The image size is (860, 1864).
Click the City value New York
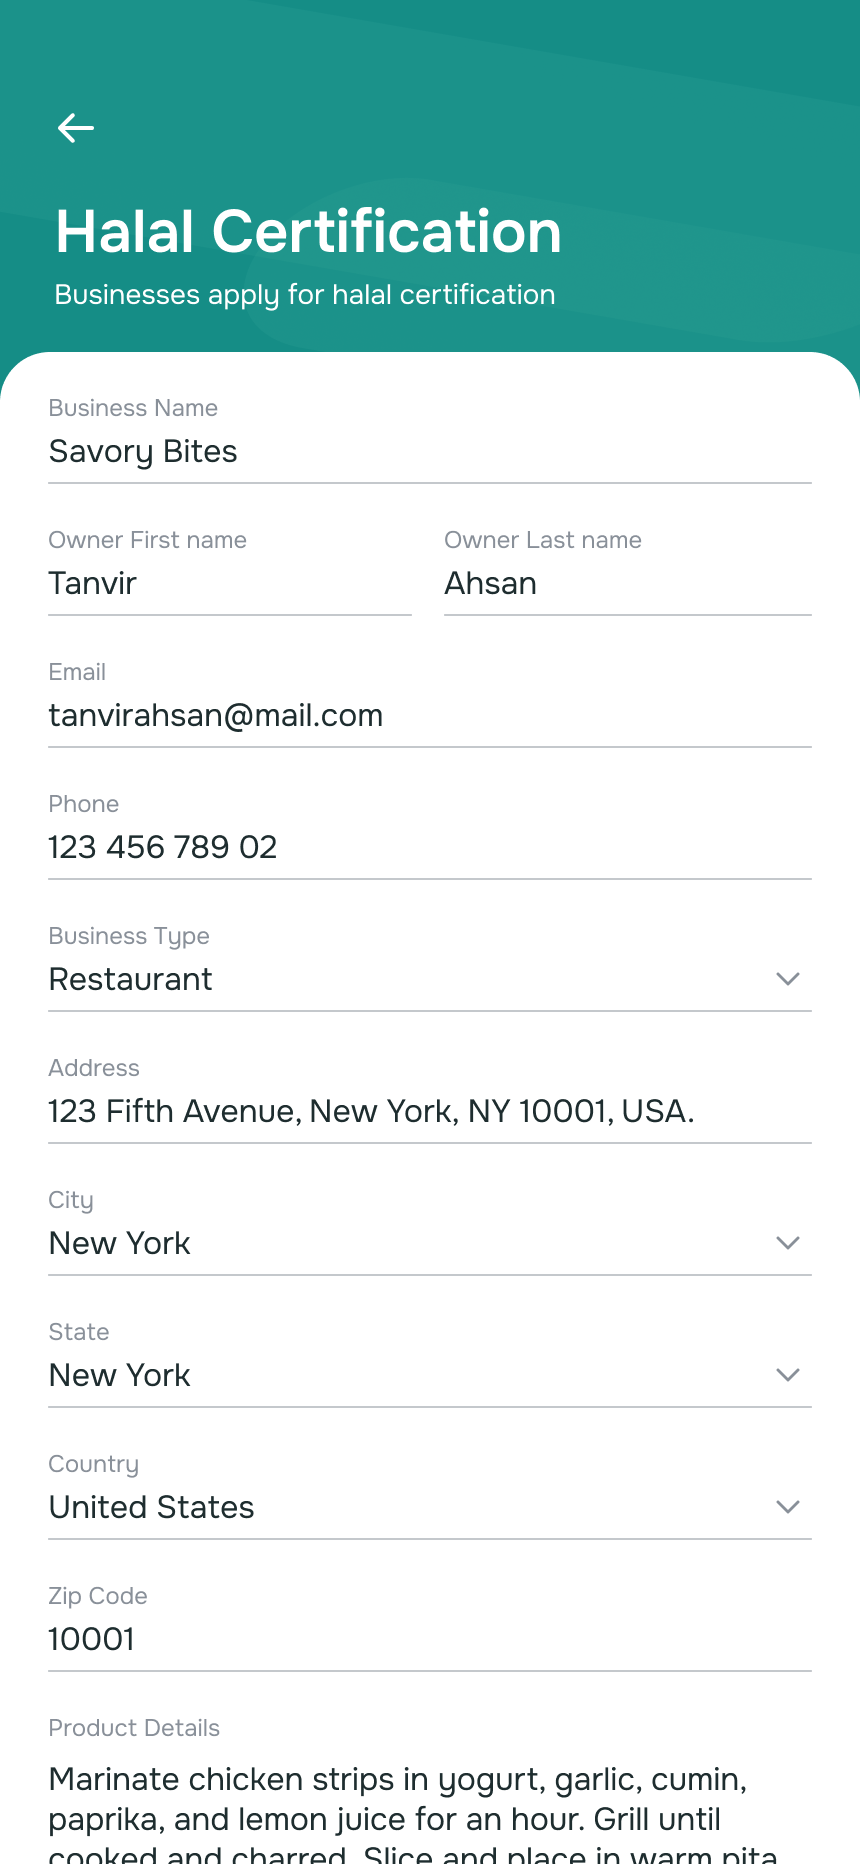[x=120, y=1244]
